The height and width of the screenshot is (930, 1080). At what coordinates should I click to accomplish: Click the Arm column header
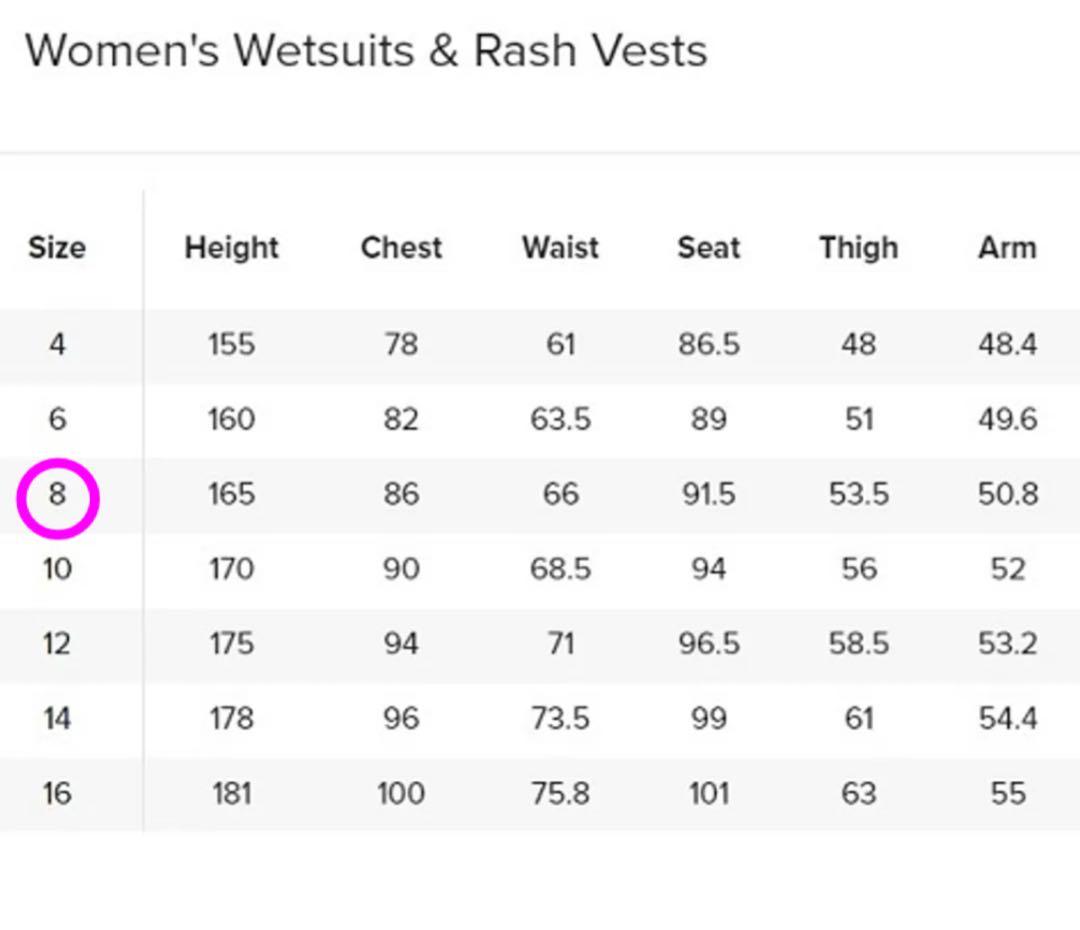(x=1007, y=248)
